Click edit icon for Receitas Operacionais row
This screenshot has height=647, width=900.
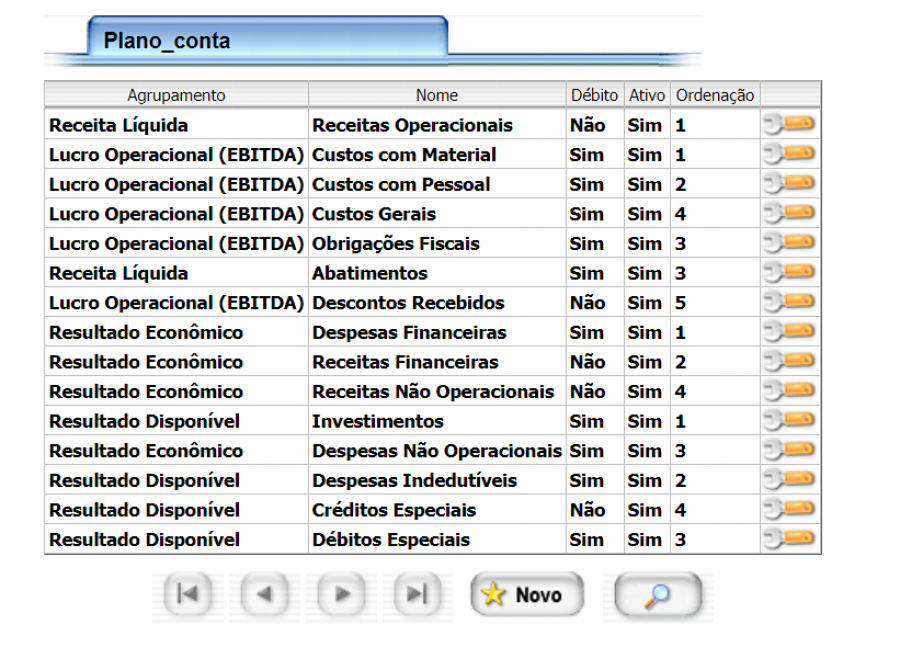click(x=789, y=125)
